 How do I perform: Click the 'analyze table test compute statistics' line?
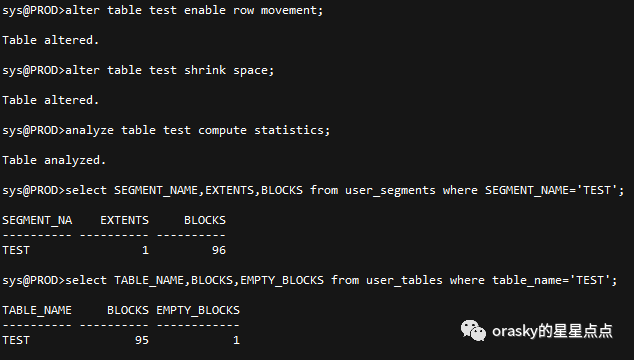point(166,130)
